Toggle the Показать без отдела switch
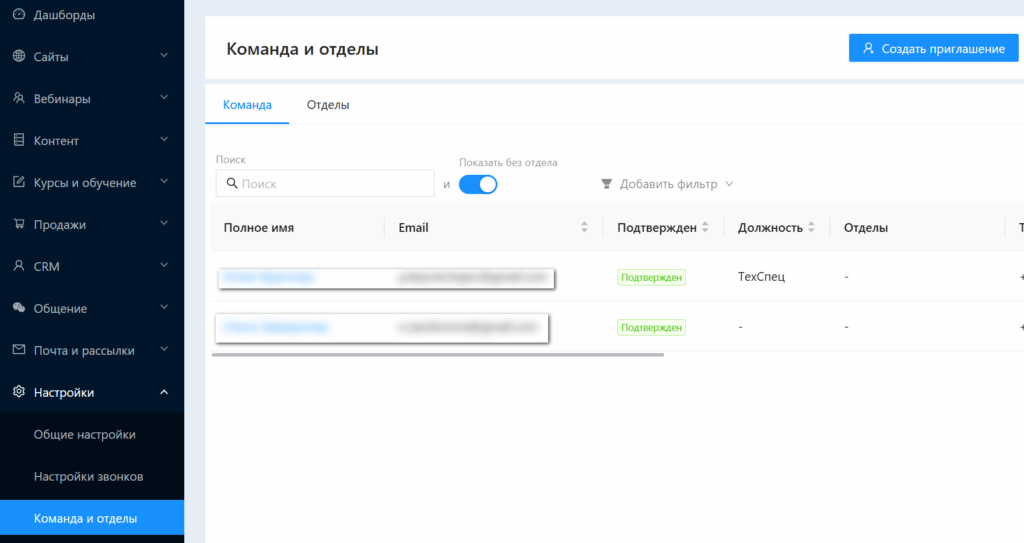This screenshot has height=543, width=1024. (x=478, y=184)
